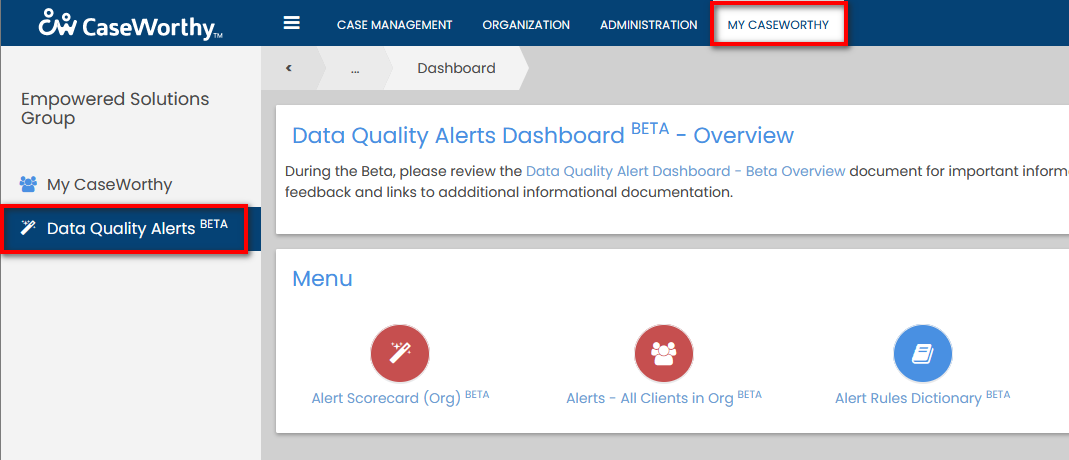The height and width of the screenshot is (460, 1069).
Task: Expand the breadcrumb ellipsis item
Action: 355,69
